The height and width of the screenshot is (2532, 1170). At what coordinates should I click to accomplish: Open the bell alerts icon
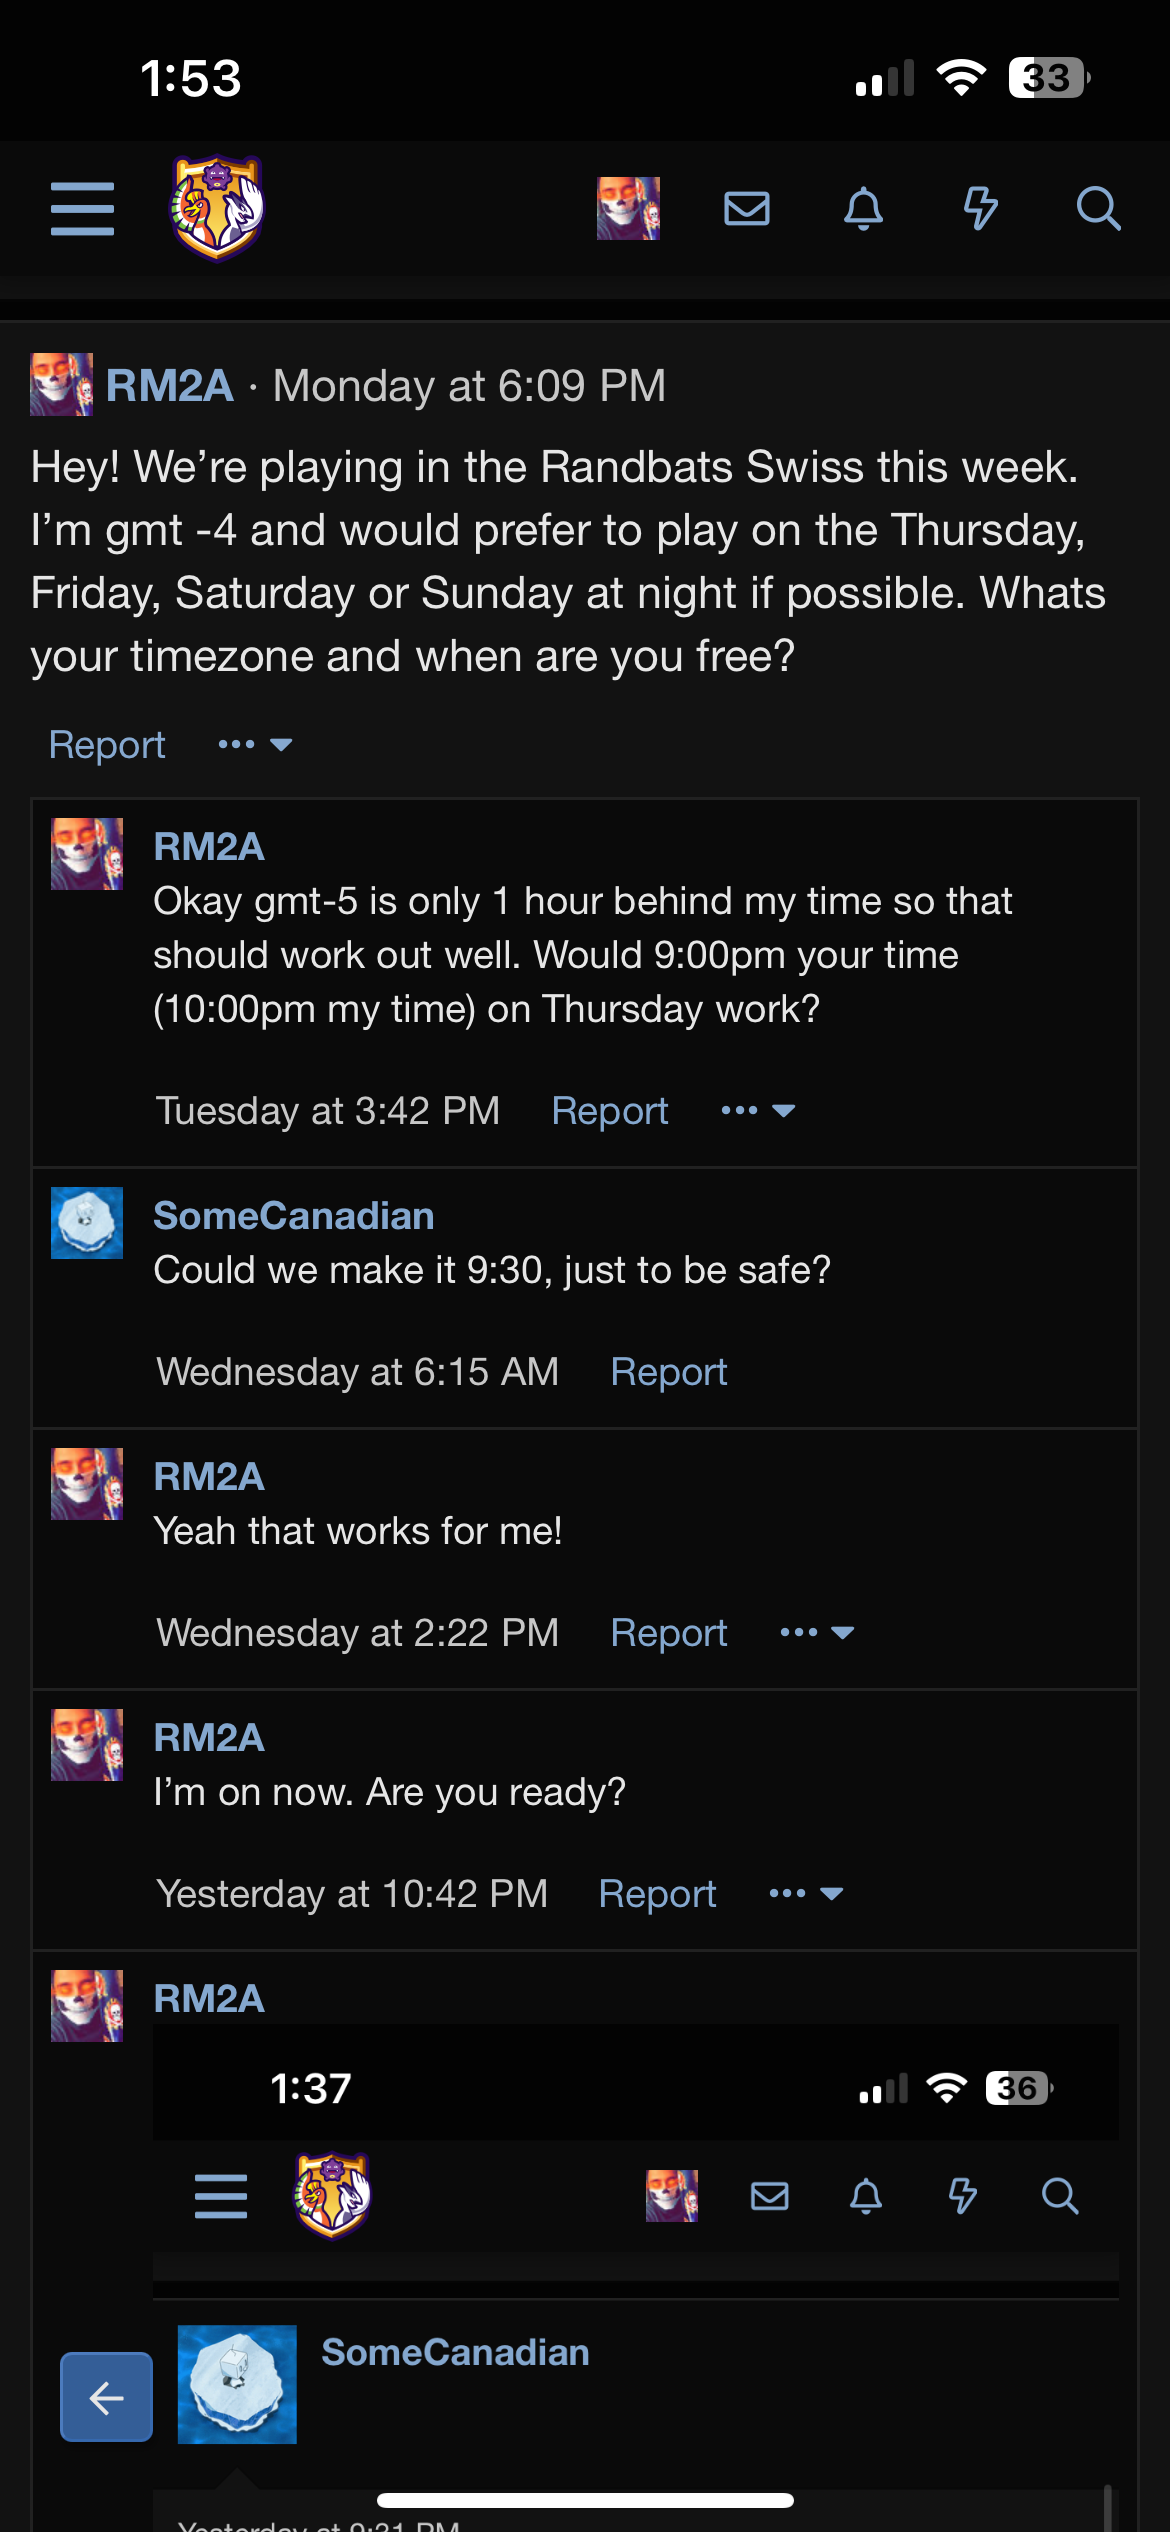click(x=863, y=209)
